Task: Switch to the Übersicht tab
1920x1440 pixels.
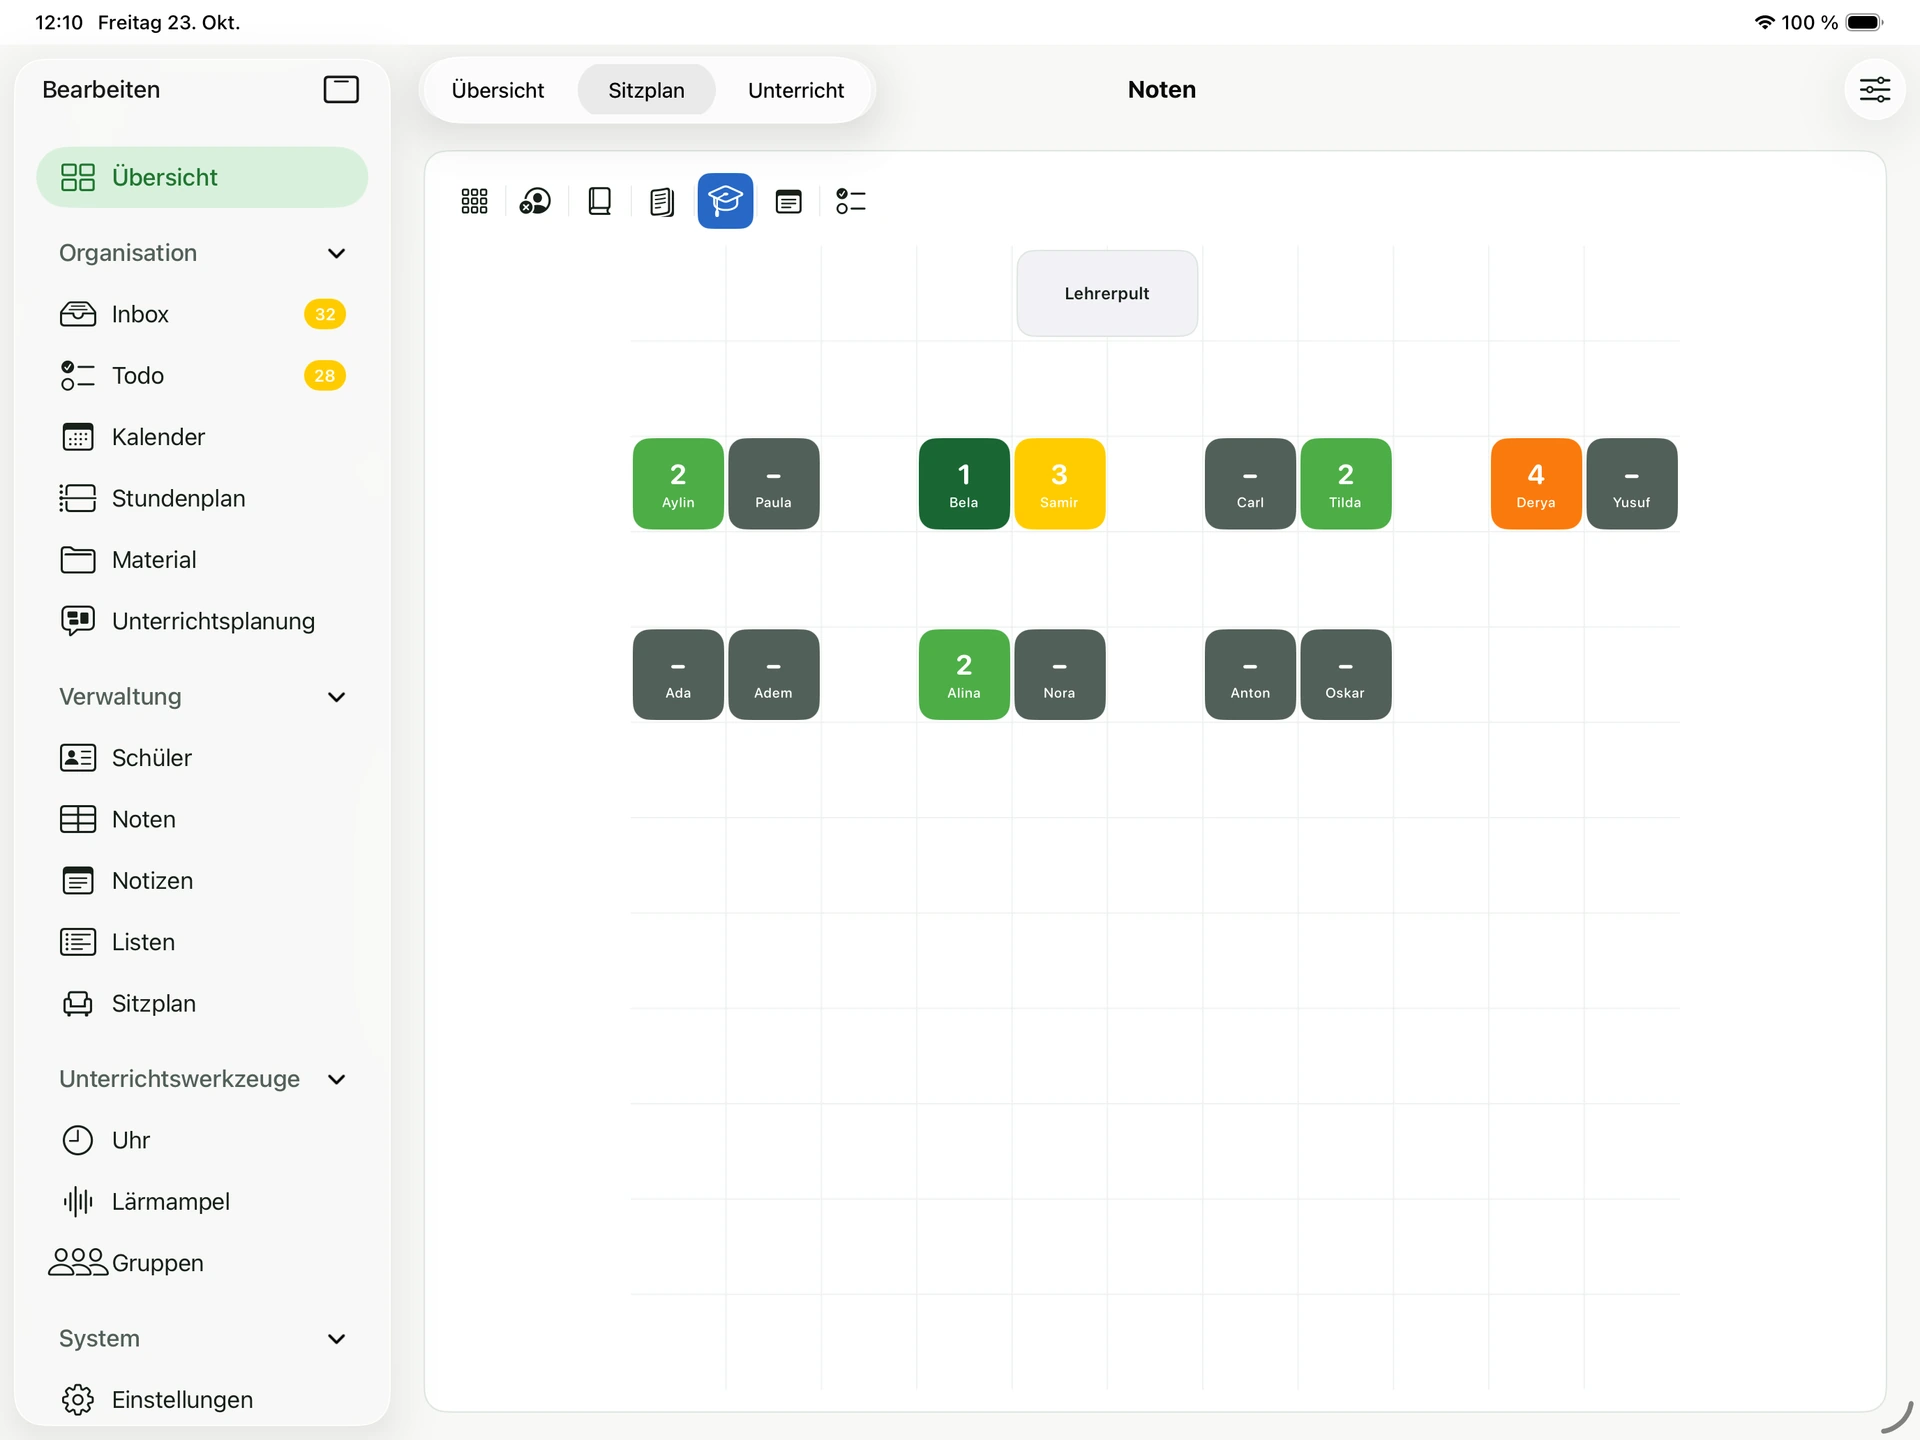Action: (x=498, y=90)
